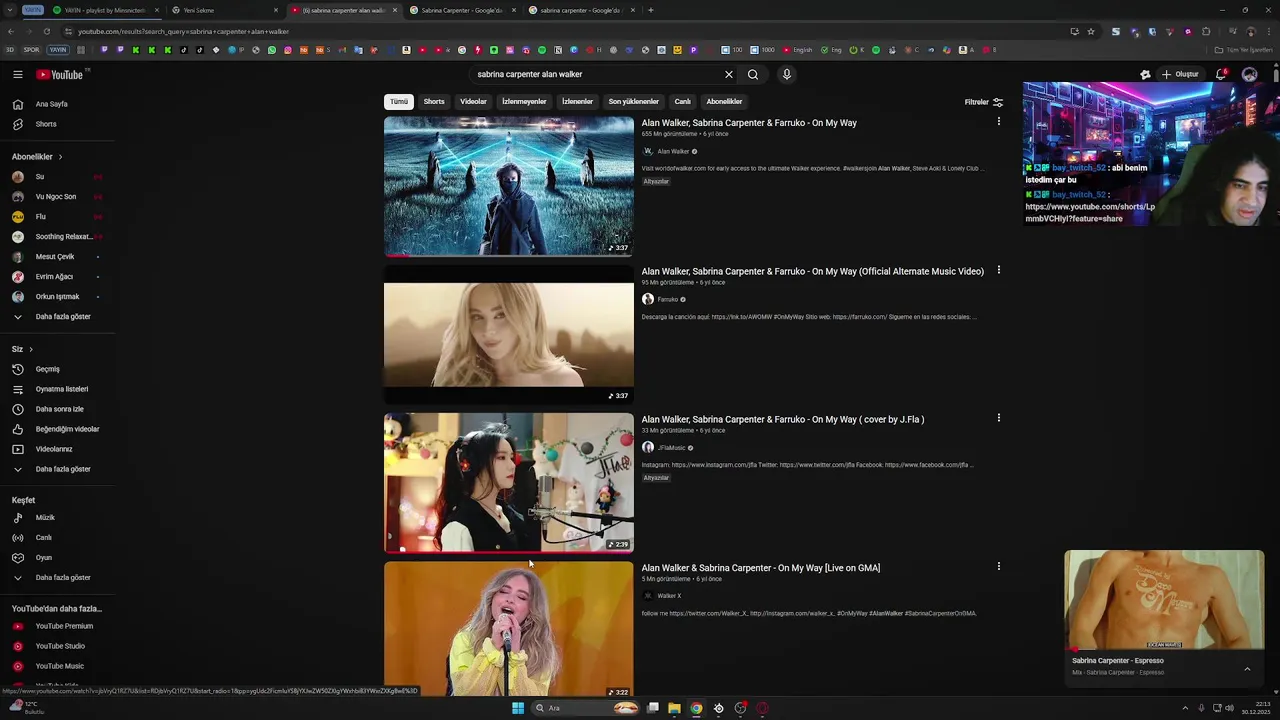Click the Oluştur create button
Screen dimensions: 1280x720
[1180, 74]
